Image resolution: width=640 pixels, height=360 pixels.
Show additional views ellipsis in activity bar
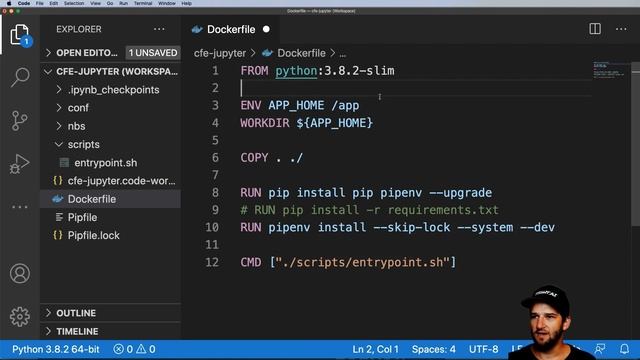(20, 207)
